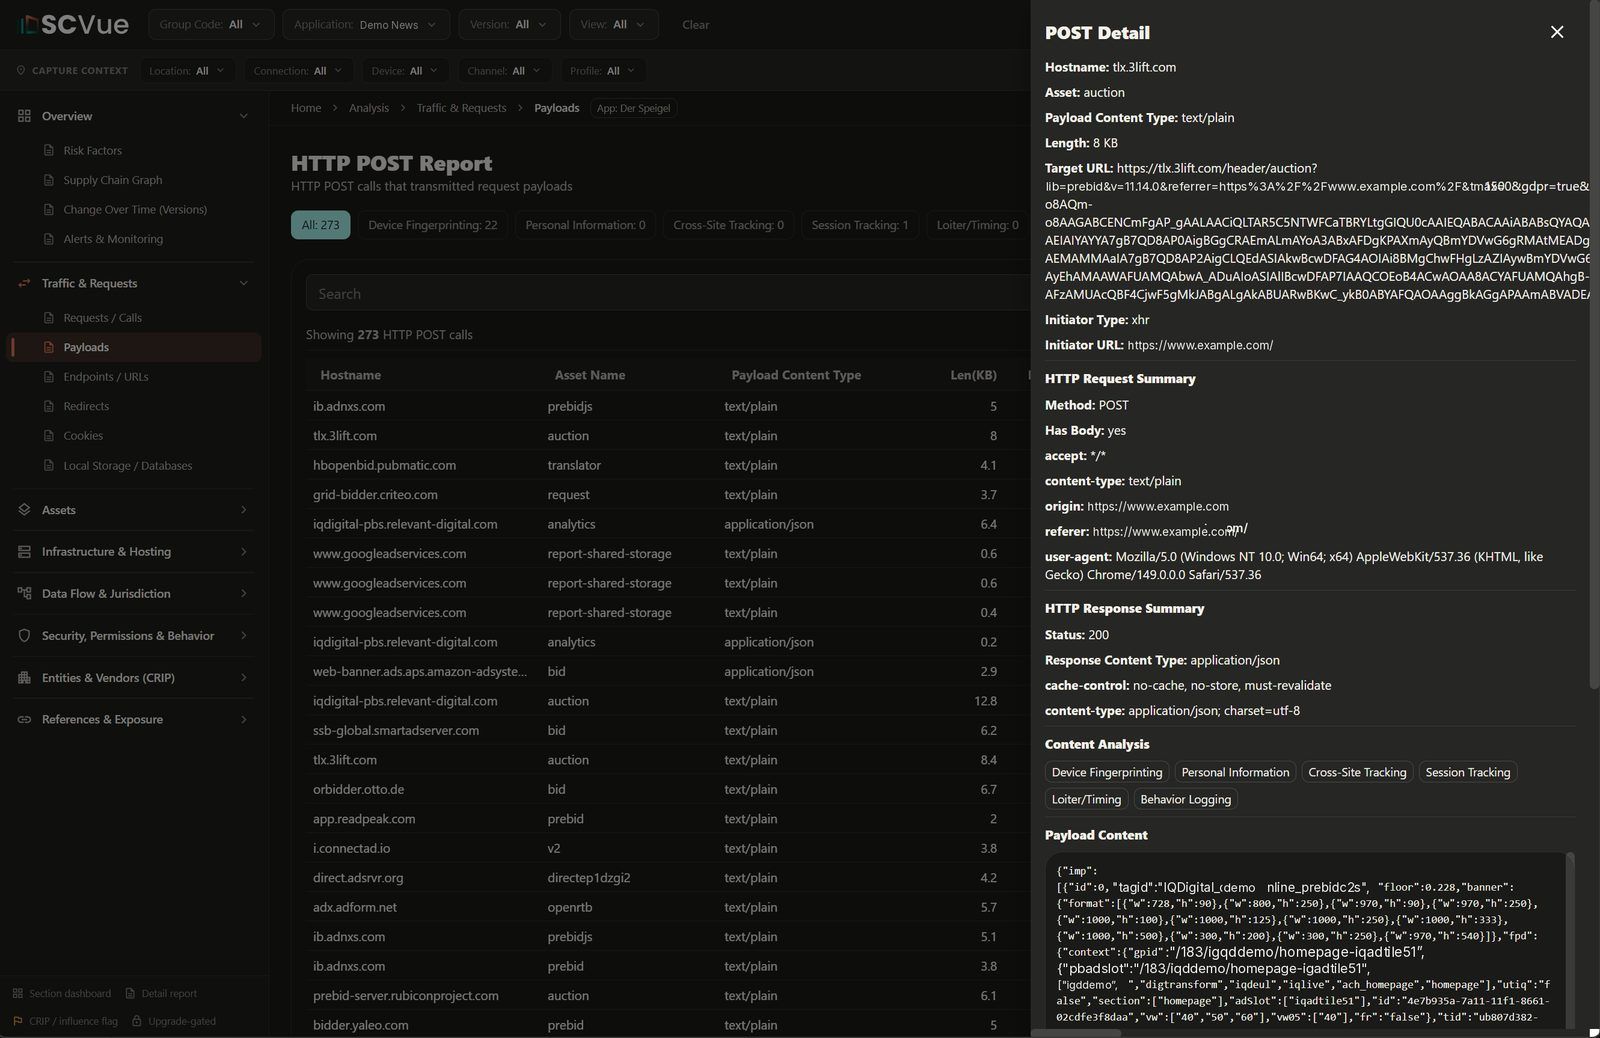Click the Endpoints / URLs icon

point(49,376)
